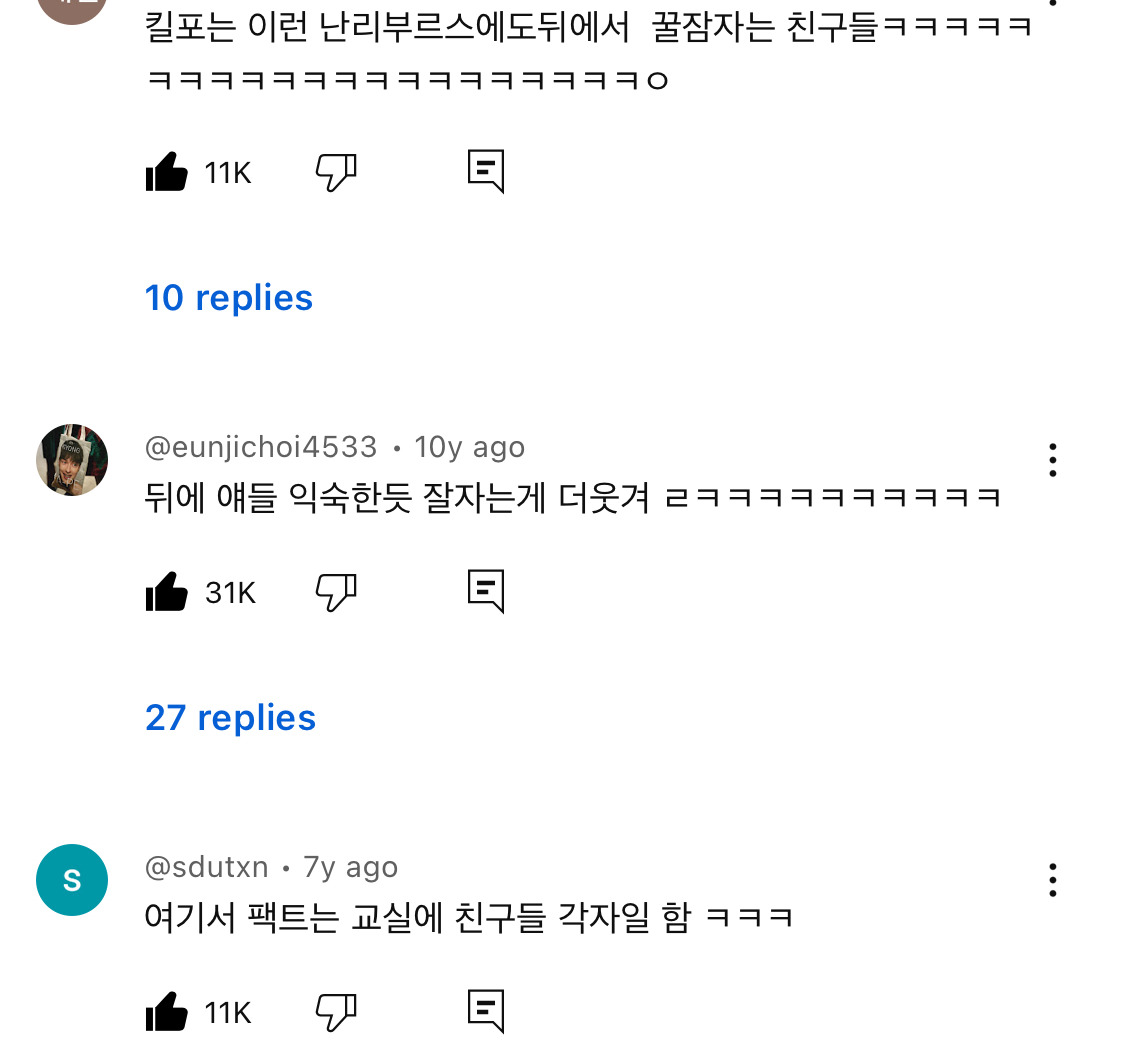Click the 7y ago timestamp
1125x1046 pixels.
(x=351, y=867)
